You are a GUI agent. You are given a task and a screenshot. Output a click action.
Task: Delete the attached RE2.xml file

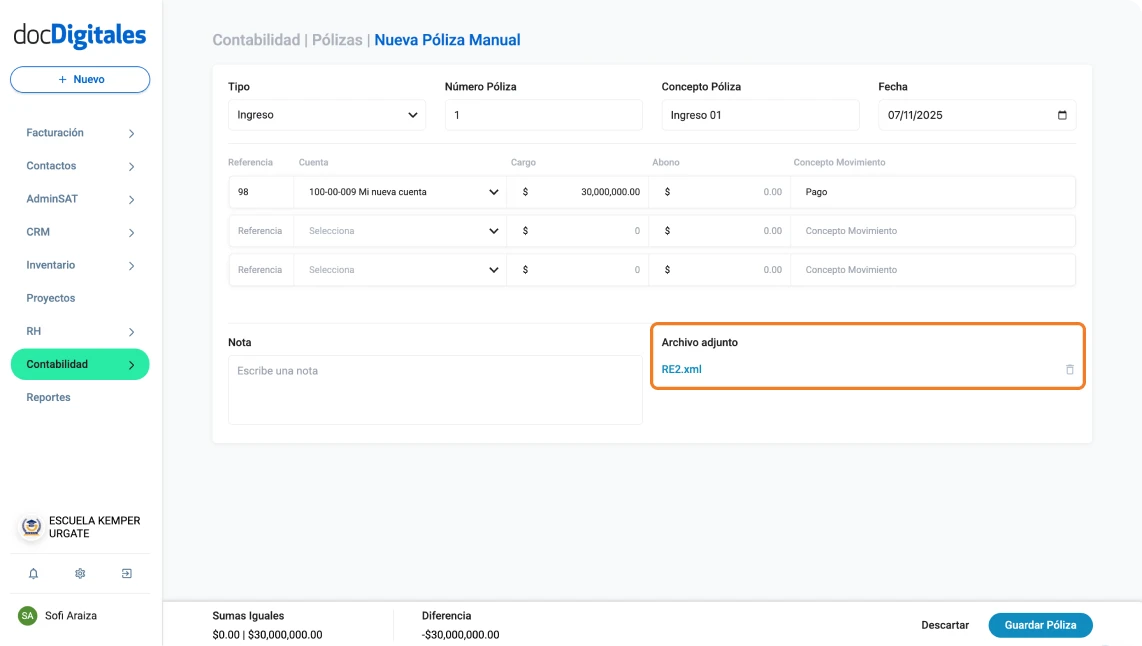pyautogui.click(x=1069, y=369)
